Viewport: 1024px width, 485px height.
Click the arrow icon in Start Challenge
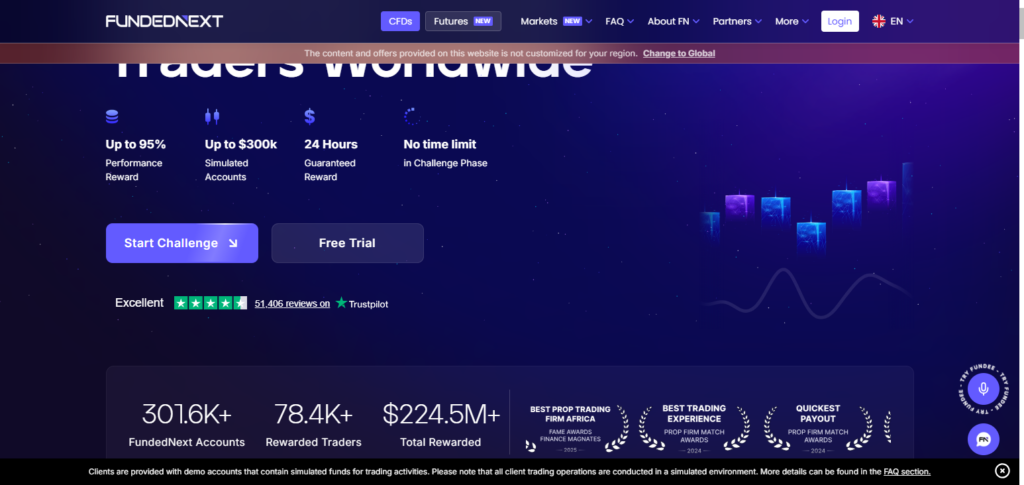click(x=233, y=243)
